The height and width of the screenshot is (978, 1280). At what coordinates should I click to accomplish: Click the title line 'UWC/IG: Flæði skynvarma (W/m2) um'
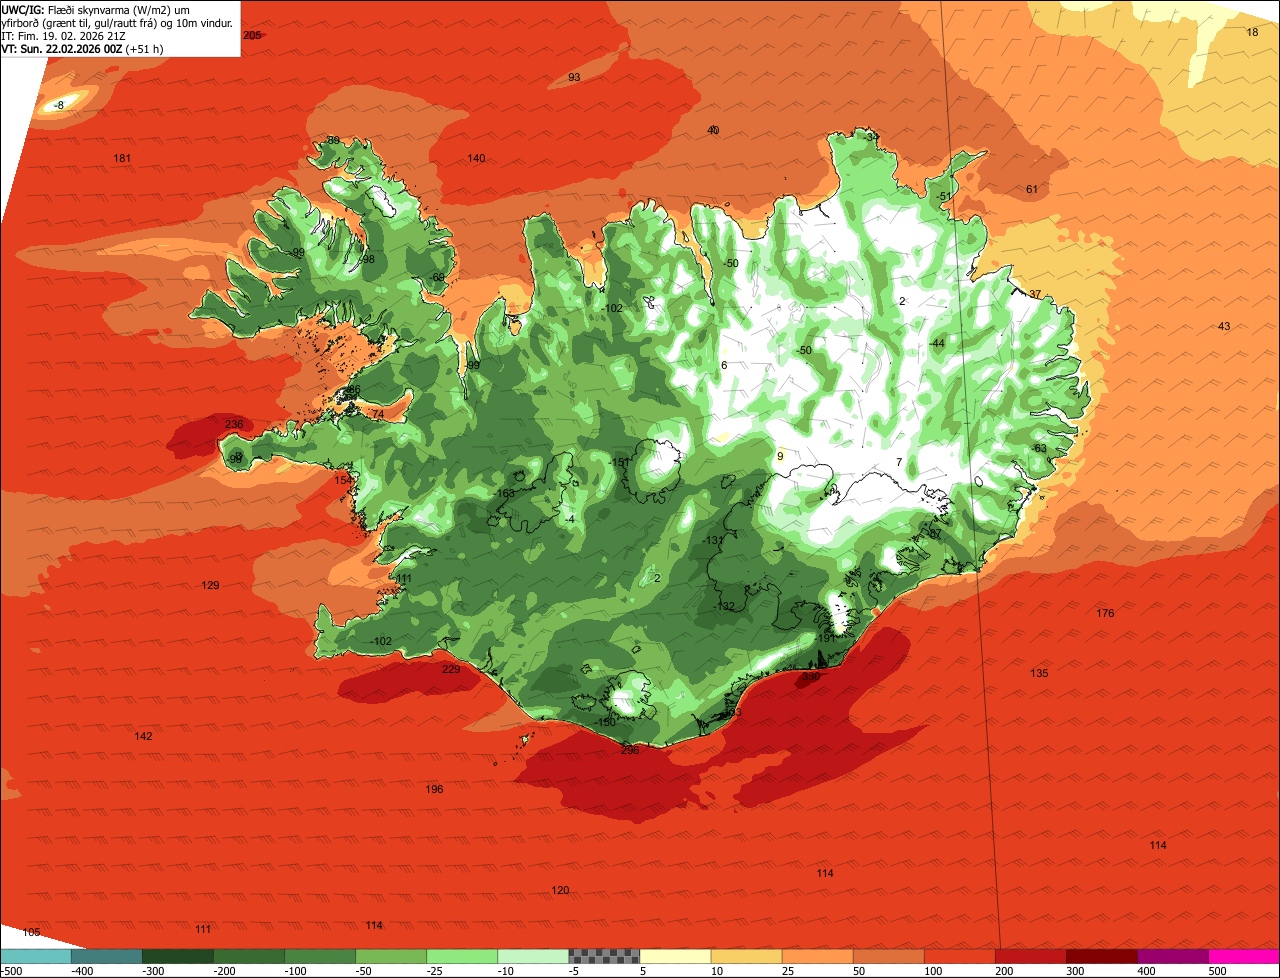(x=96, y=9)
